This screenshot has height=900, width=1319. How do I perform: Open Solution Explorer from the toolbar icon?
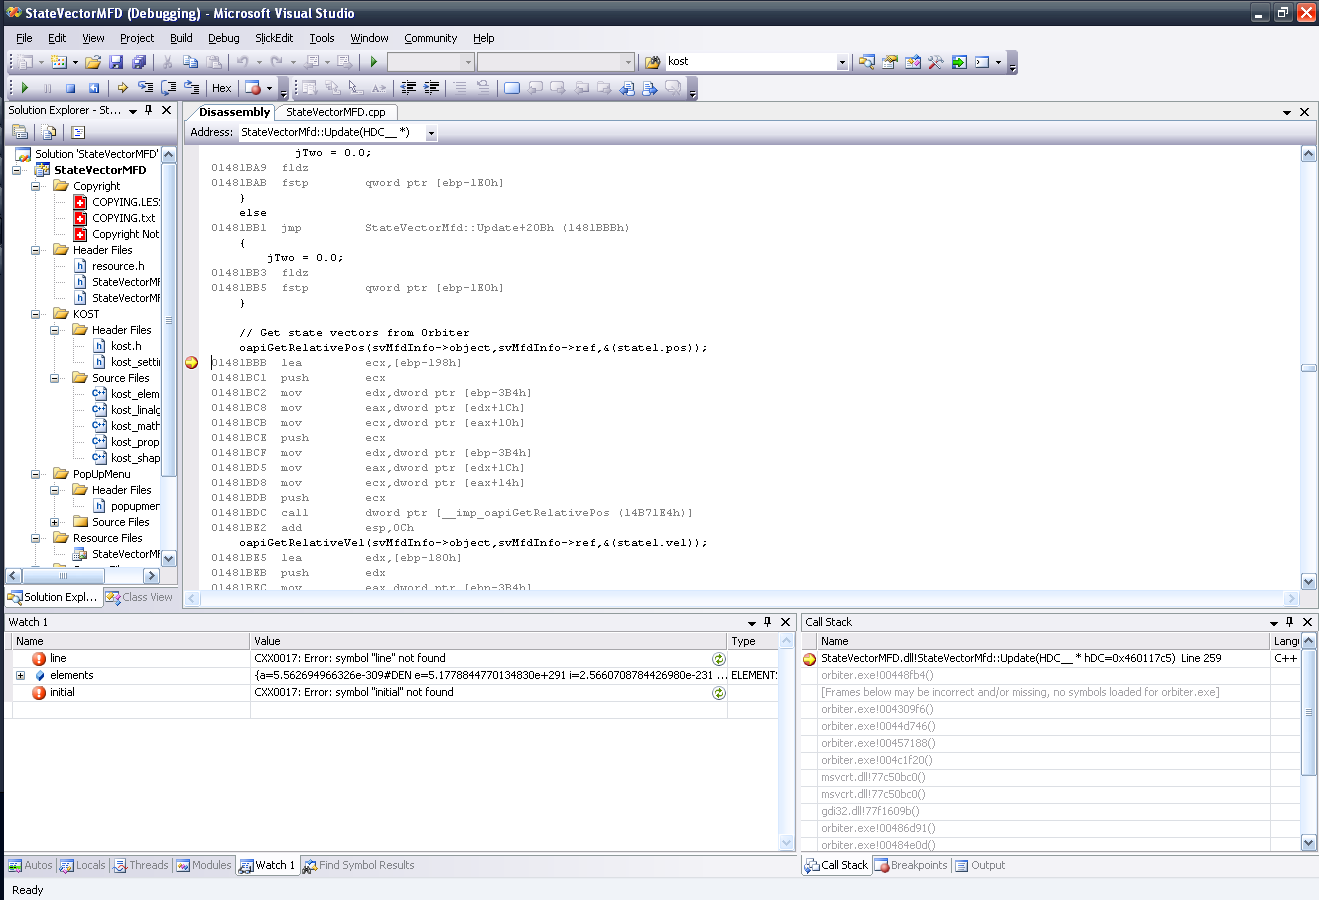pyautogui.click(x=866, y=62)
